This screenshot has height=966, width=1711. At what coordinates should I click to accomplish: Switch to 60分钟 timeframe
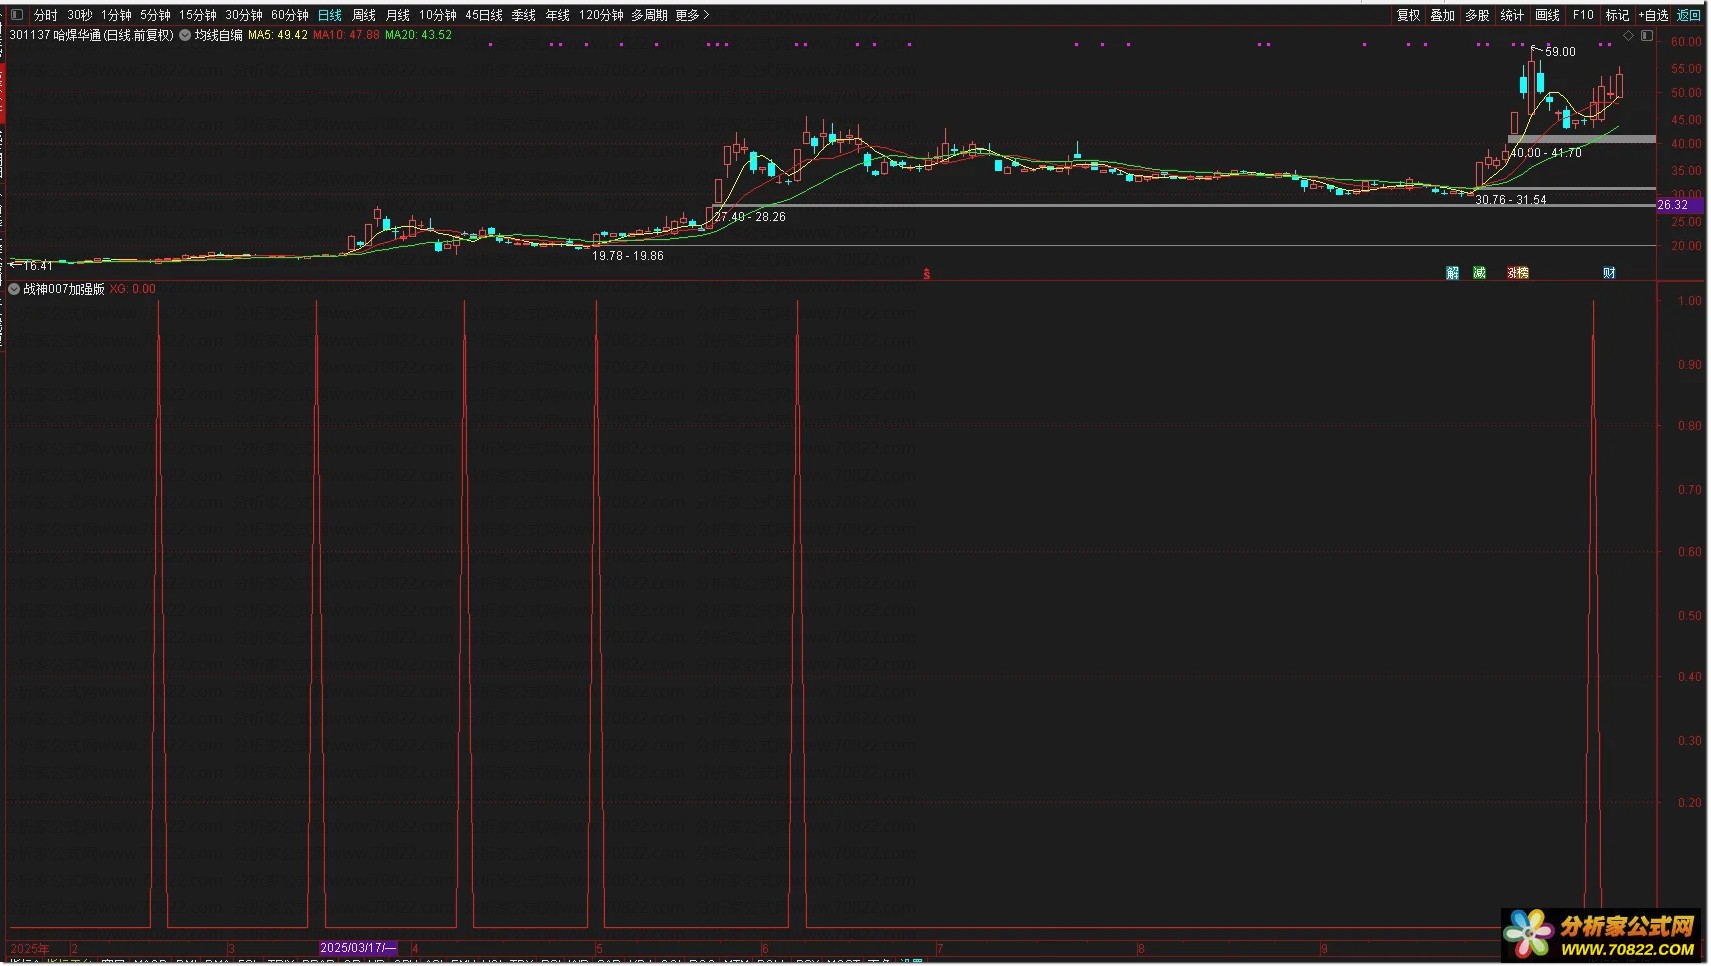tap(289, 15)
